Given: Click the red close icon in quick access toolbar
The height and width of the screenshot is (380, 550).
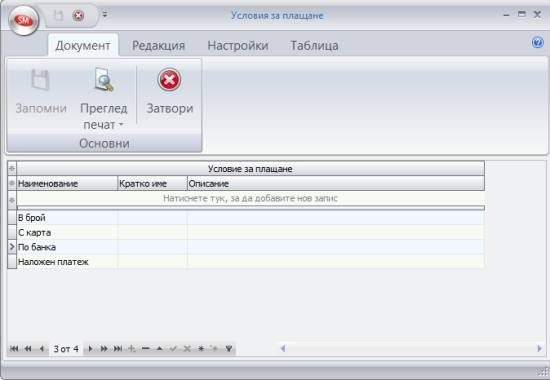Looking at the screenshot, I should pyautogui.click(x=78, y=15).
